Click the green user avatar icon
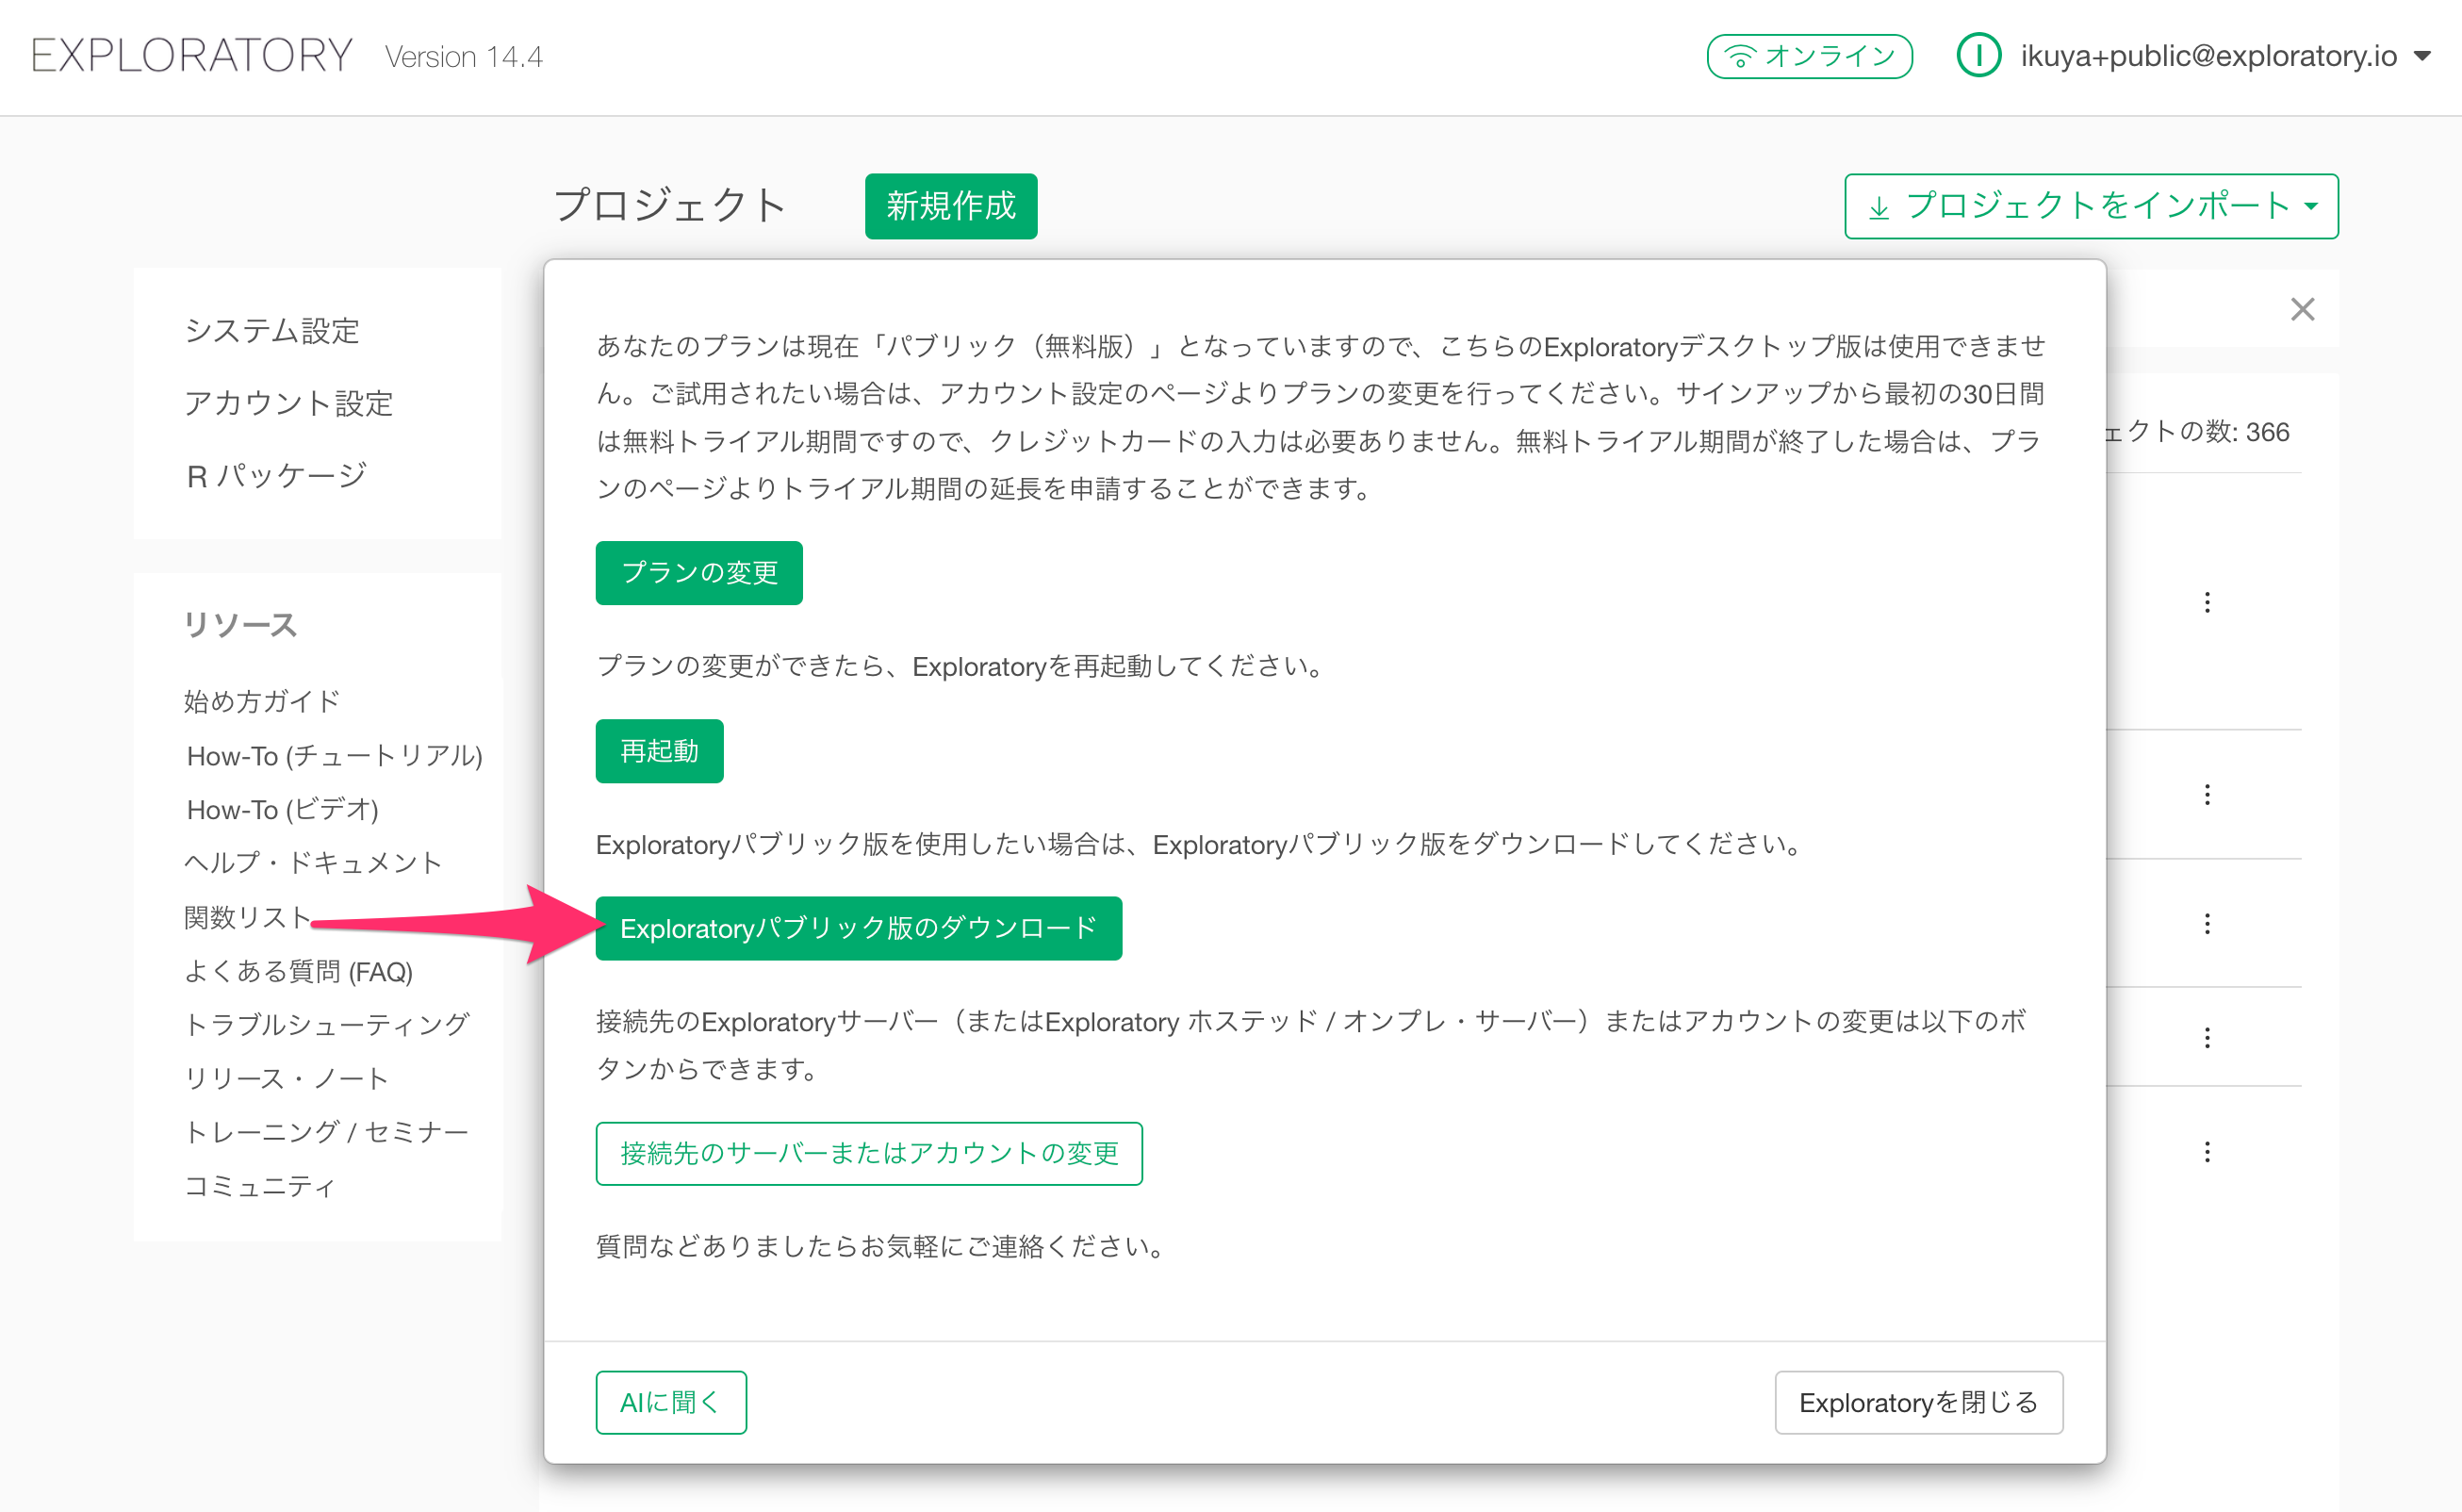Viewport: 2462px width, 1512px height. point(1977,56)
